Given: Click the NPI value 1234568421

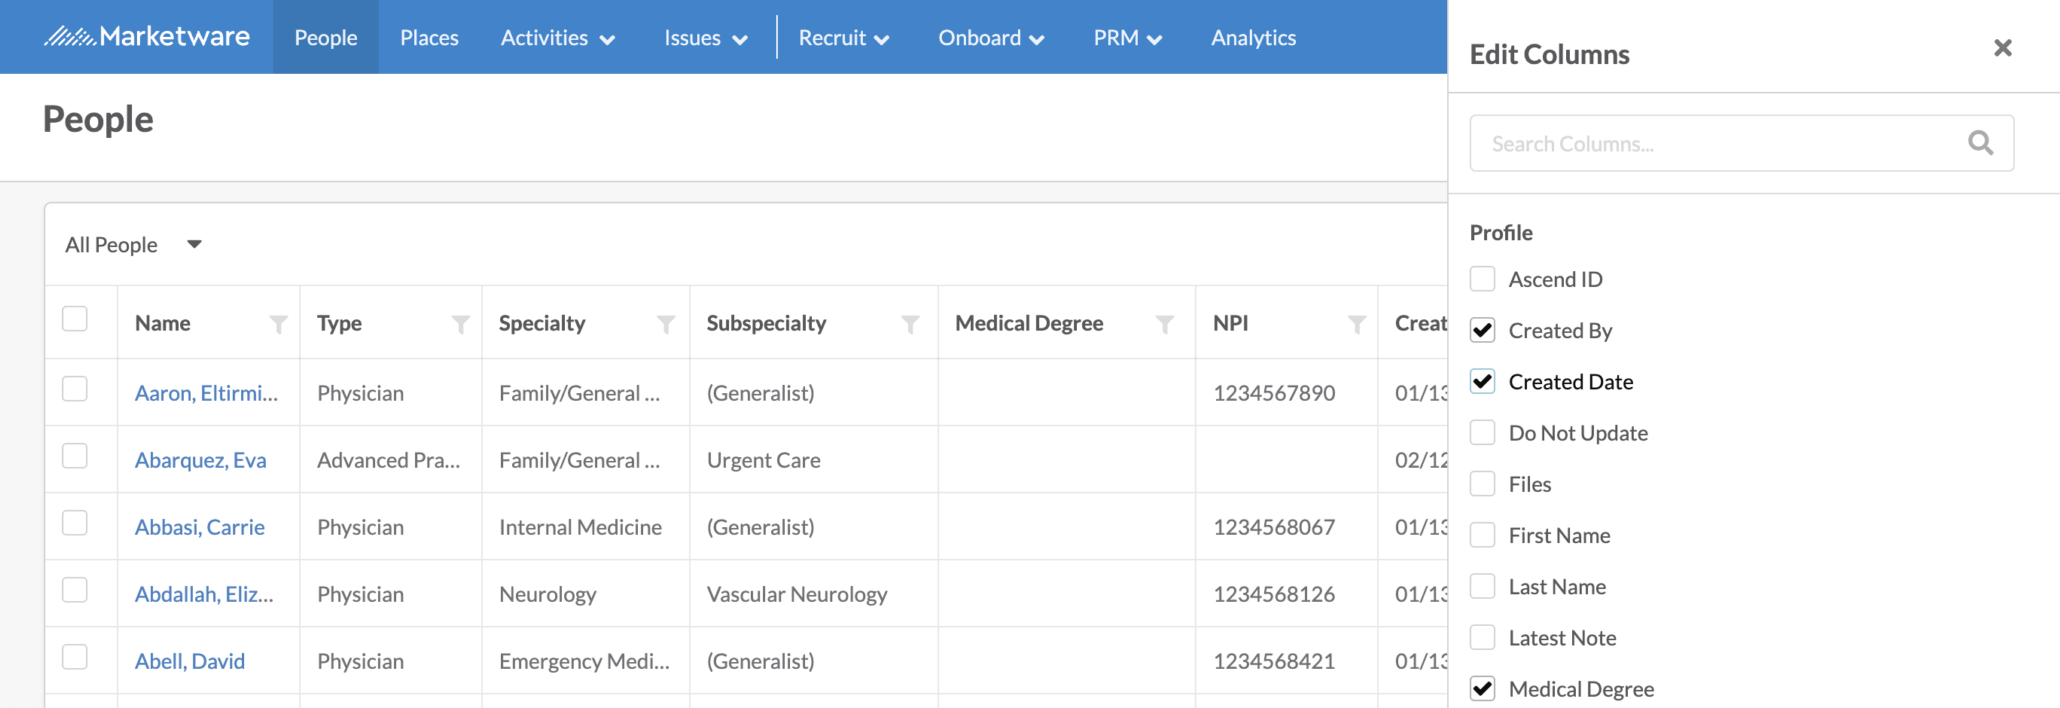Looking at the screenshot, I should point(1274,661).
